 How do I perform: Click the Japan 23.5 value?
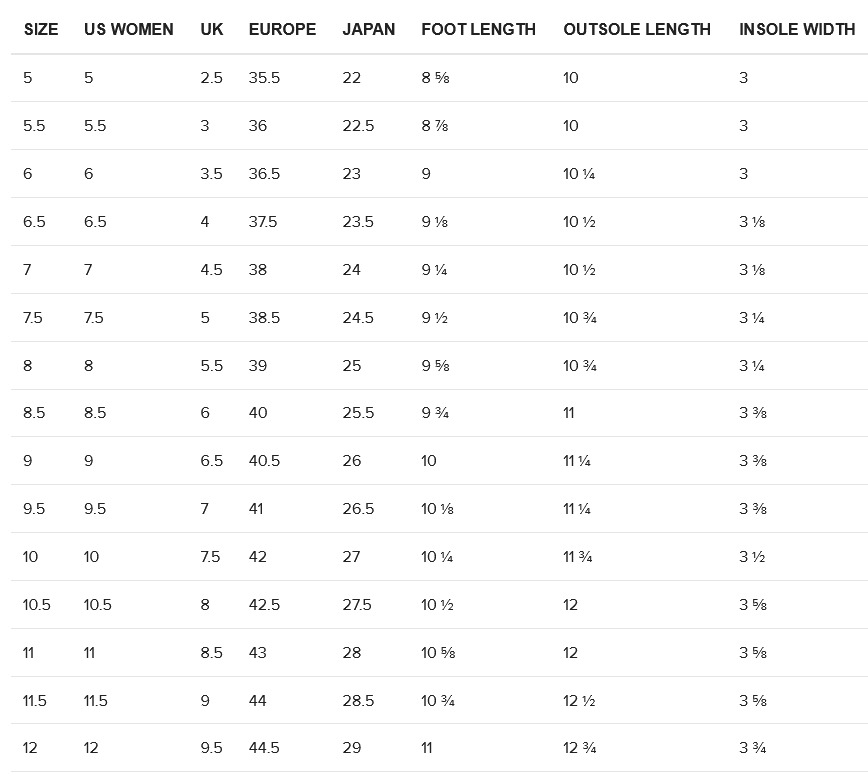pos(358,222)
